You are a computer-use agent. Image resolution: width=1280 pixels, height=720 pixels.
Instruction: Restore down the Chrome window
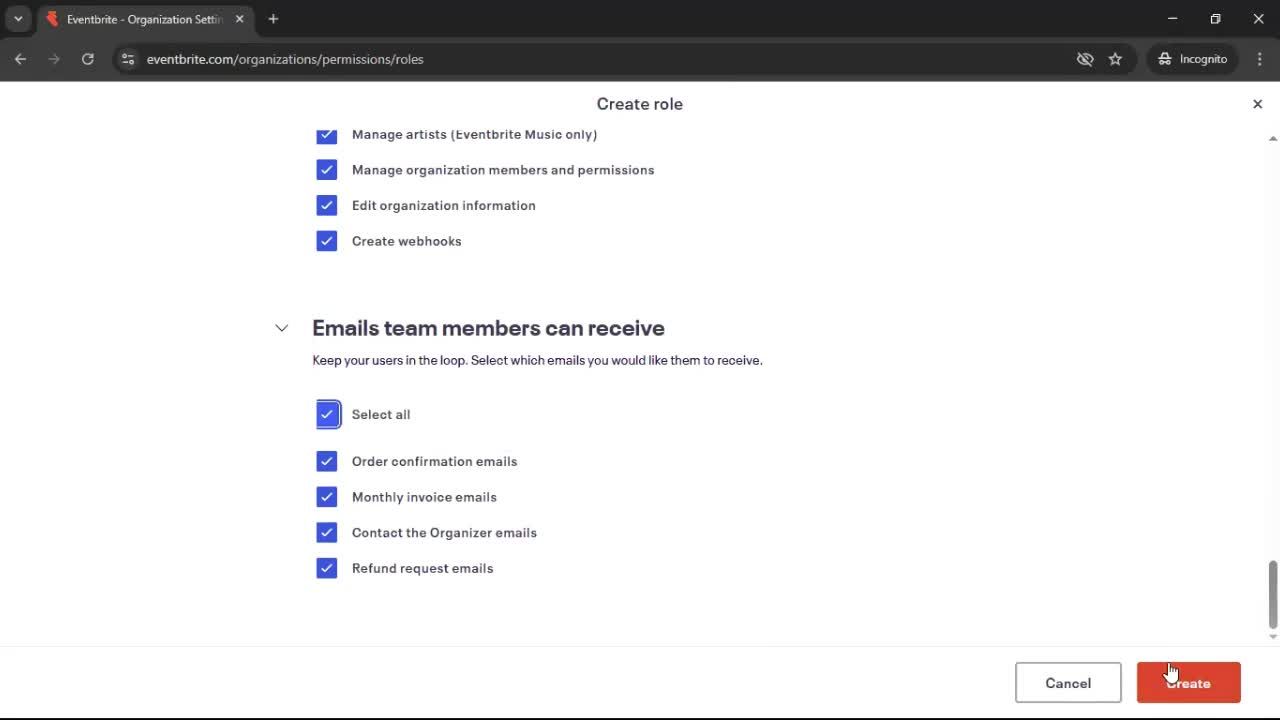pos(1216,19)
